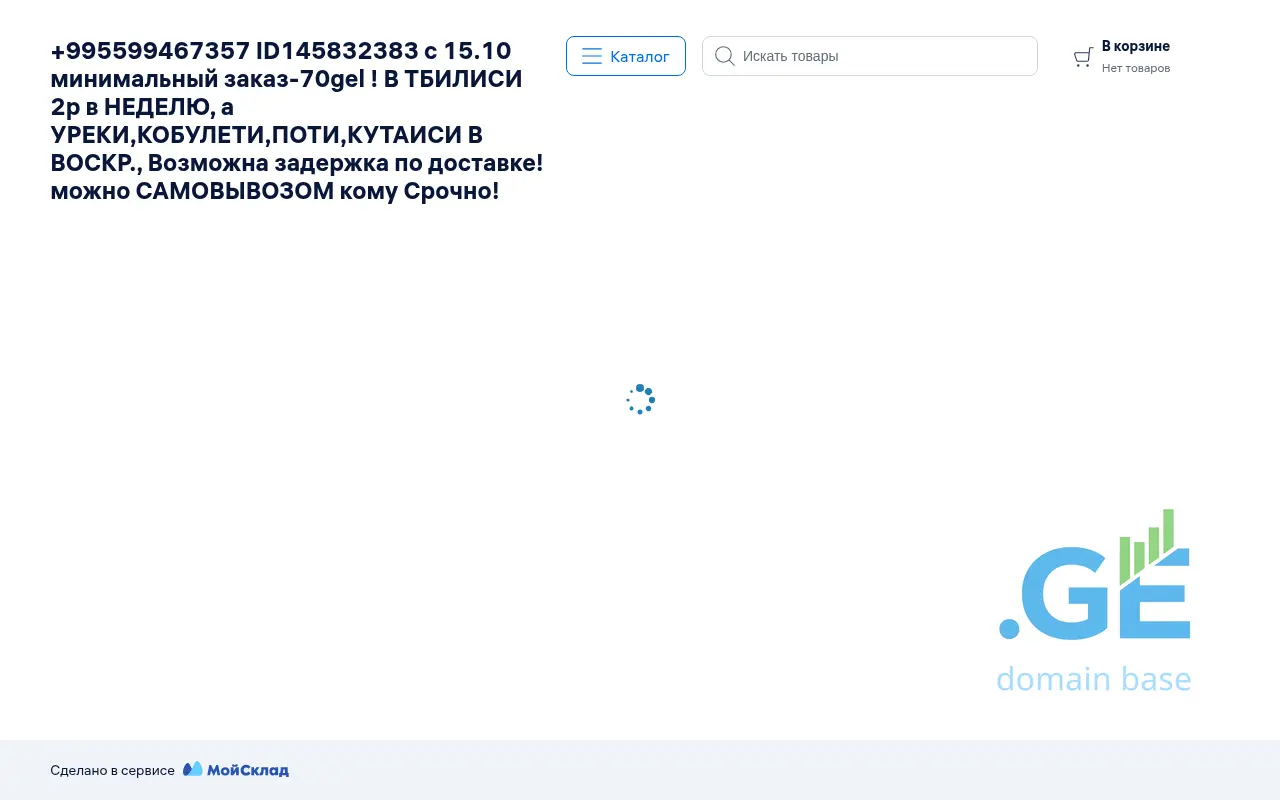Click the blue dot of the .GE logo
This screenshot has width=1280, height=800.
coord(1009,628)
